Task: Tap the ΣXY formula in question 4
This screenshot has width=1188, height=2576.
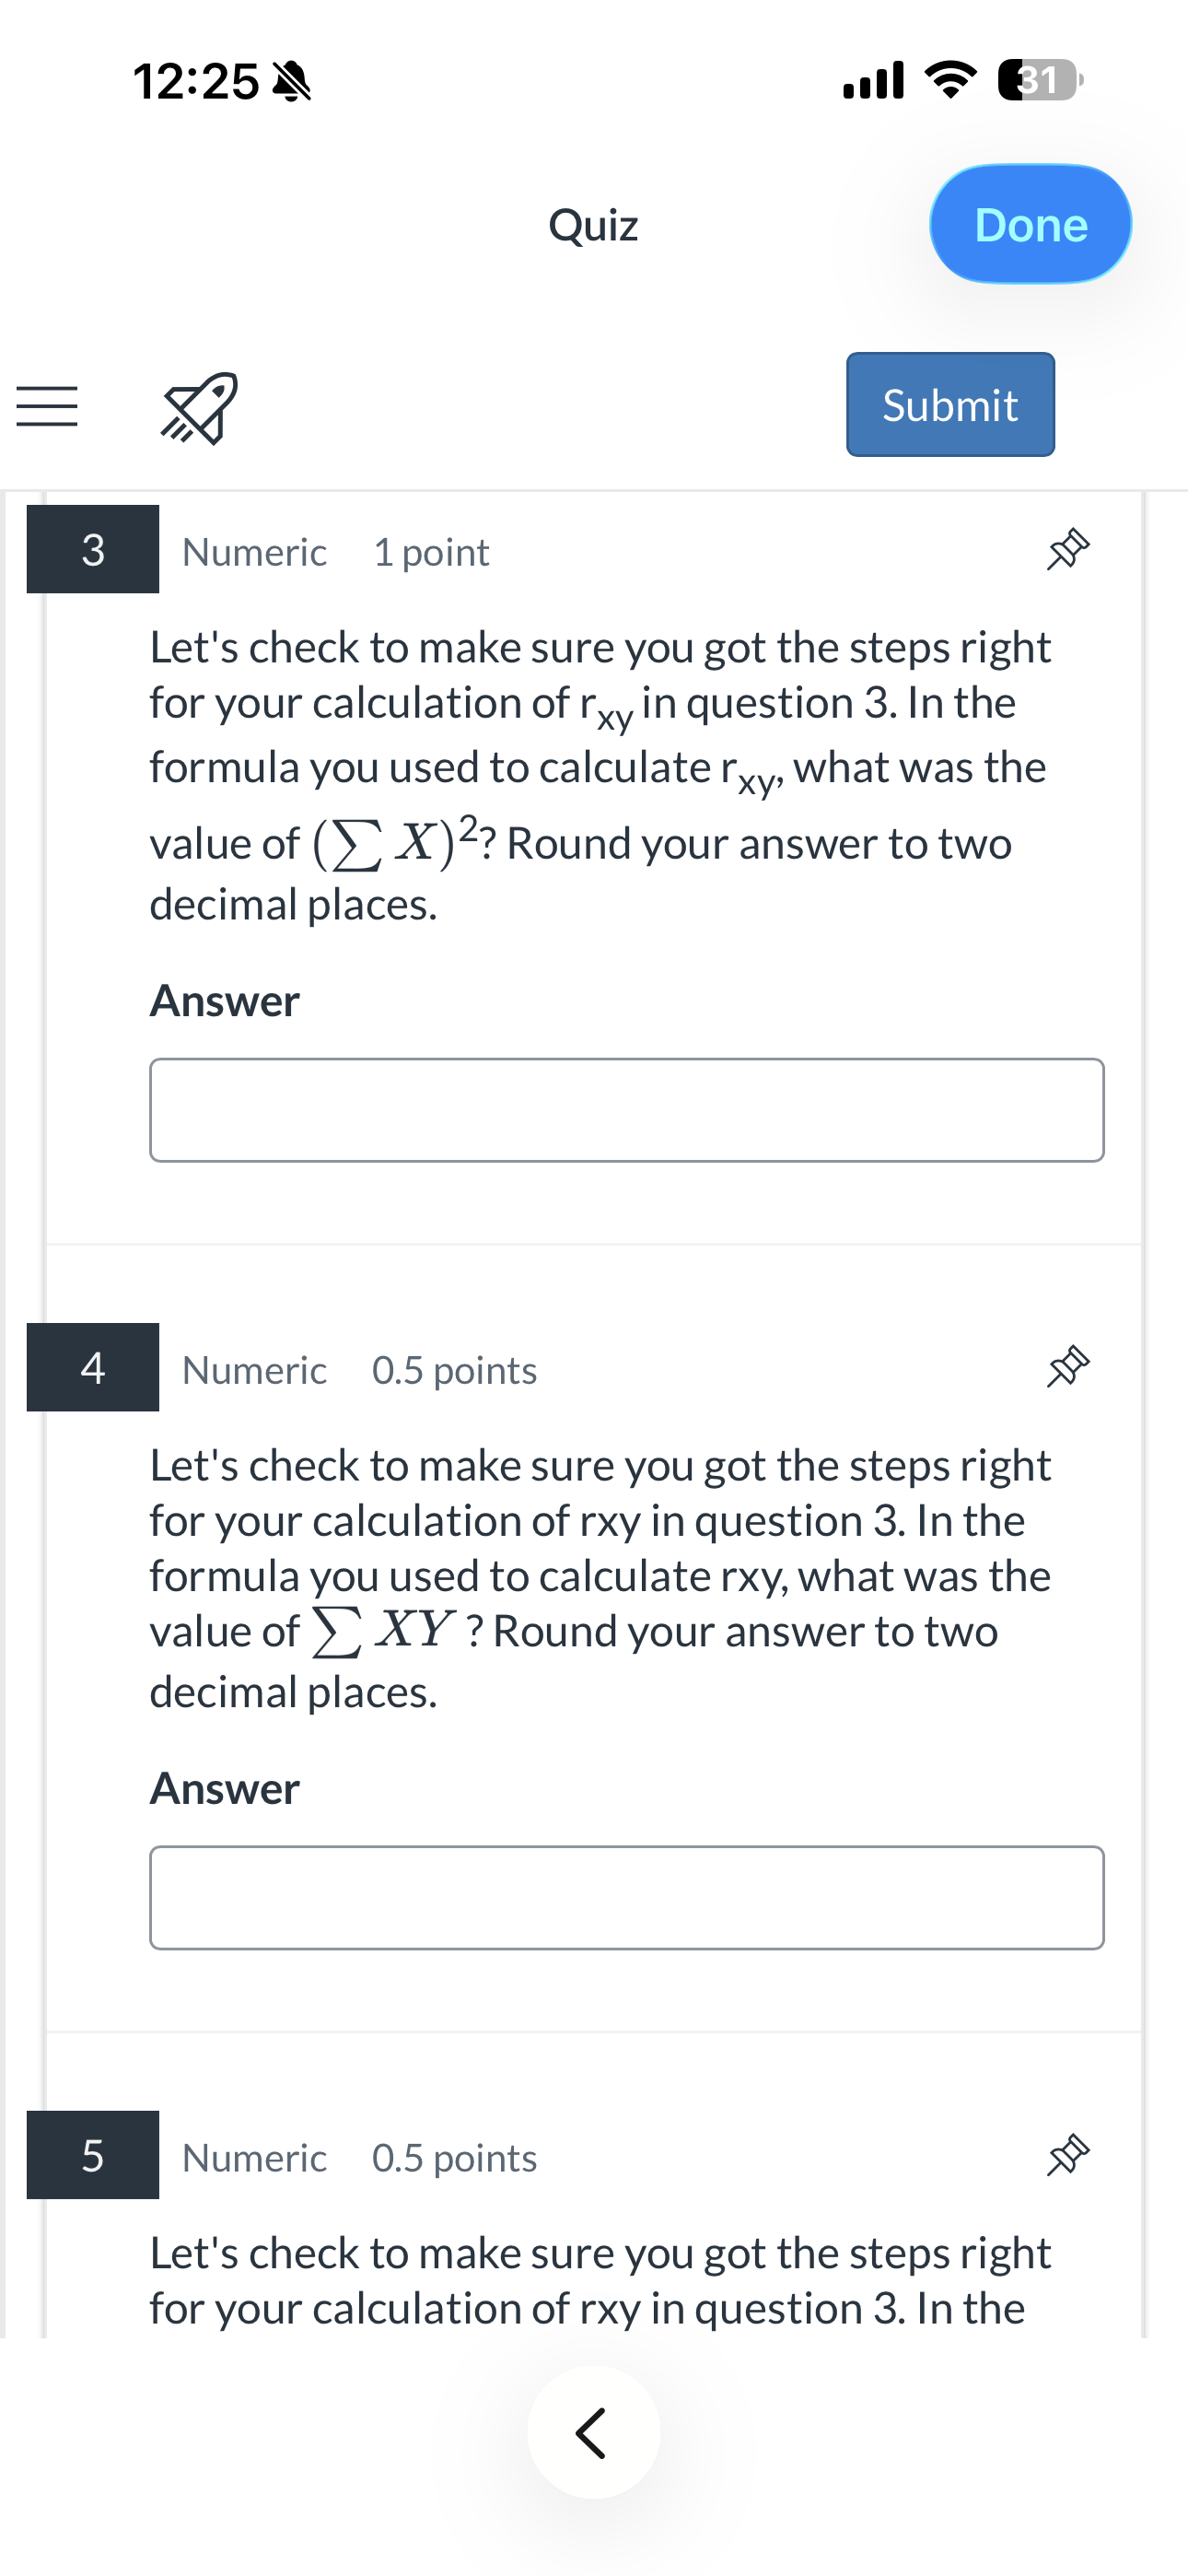Action: pos(384,1631)
